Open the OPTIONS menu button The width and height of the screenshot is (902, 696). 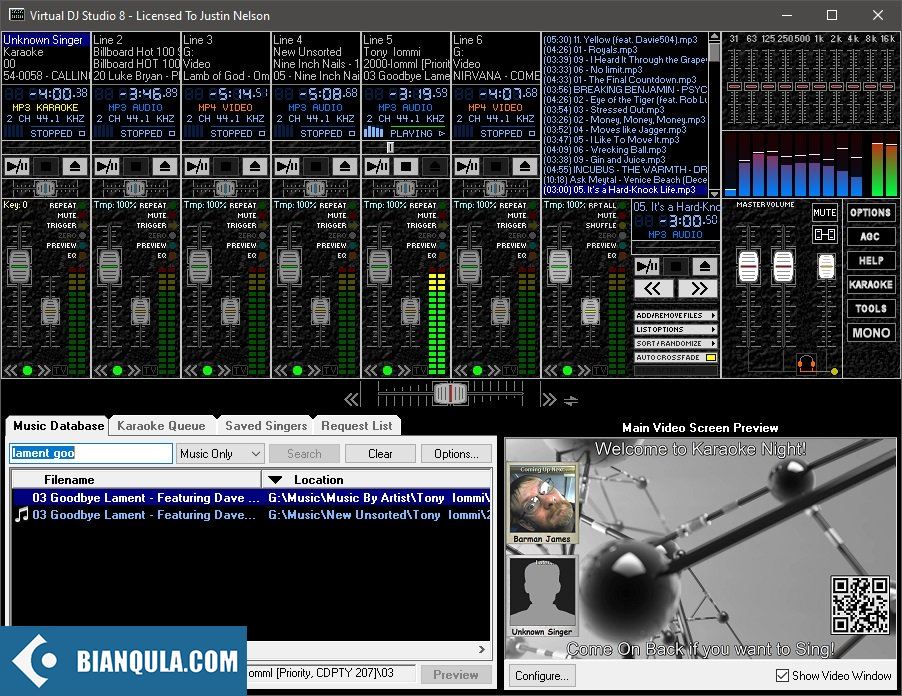coord(870,212)
